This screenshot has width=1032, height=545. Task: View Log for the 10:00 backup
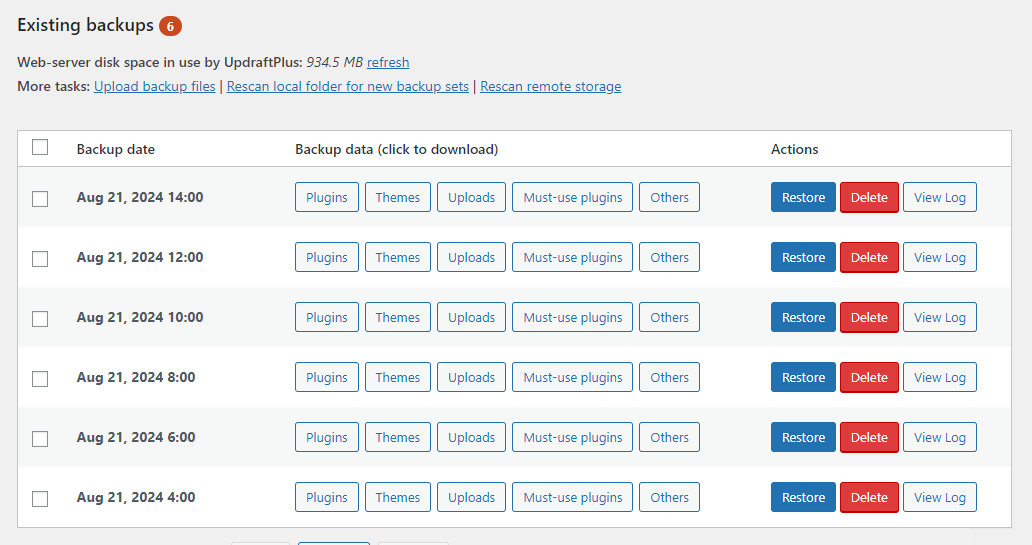click(x=939, y=317)
